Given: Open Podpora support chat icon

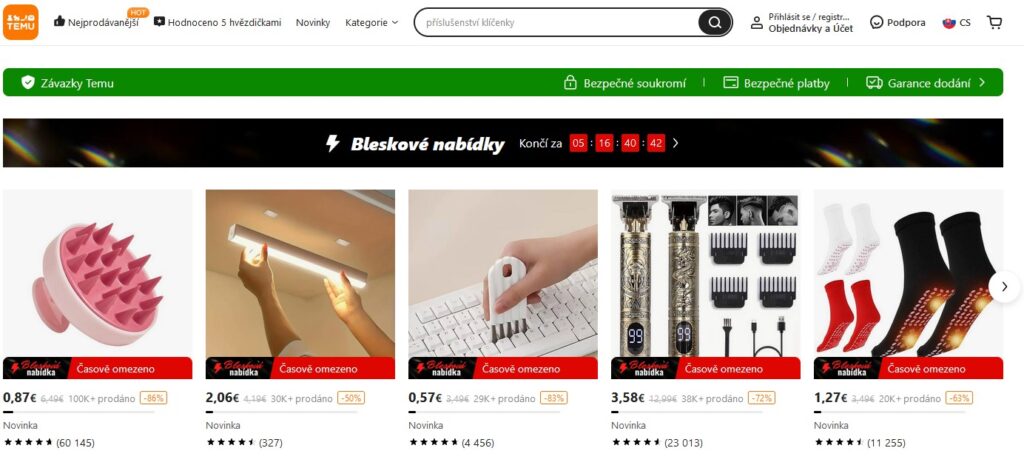Looking at the screenshot, I should (x=876, y=22).
